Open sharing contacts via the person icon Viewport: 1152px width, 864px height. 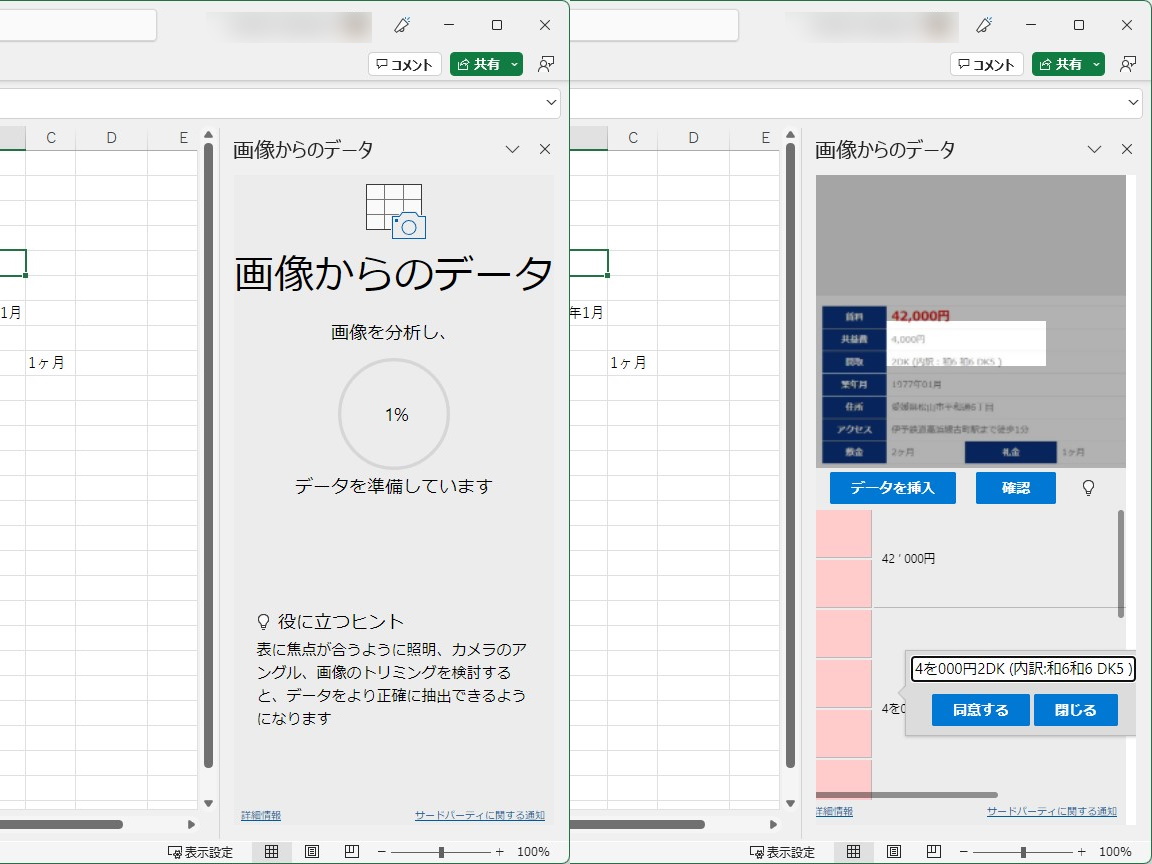[1128, 63]
